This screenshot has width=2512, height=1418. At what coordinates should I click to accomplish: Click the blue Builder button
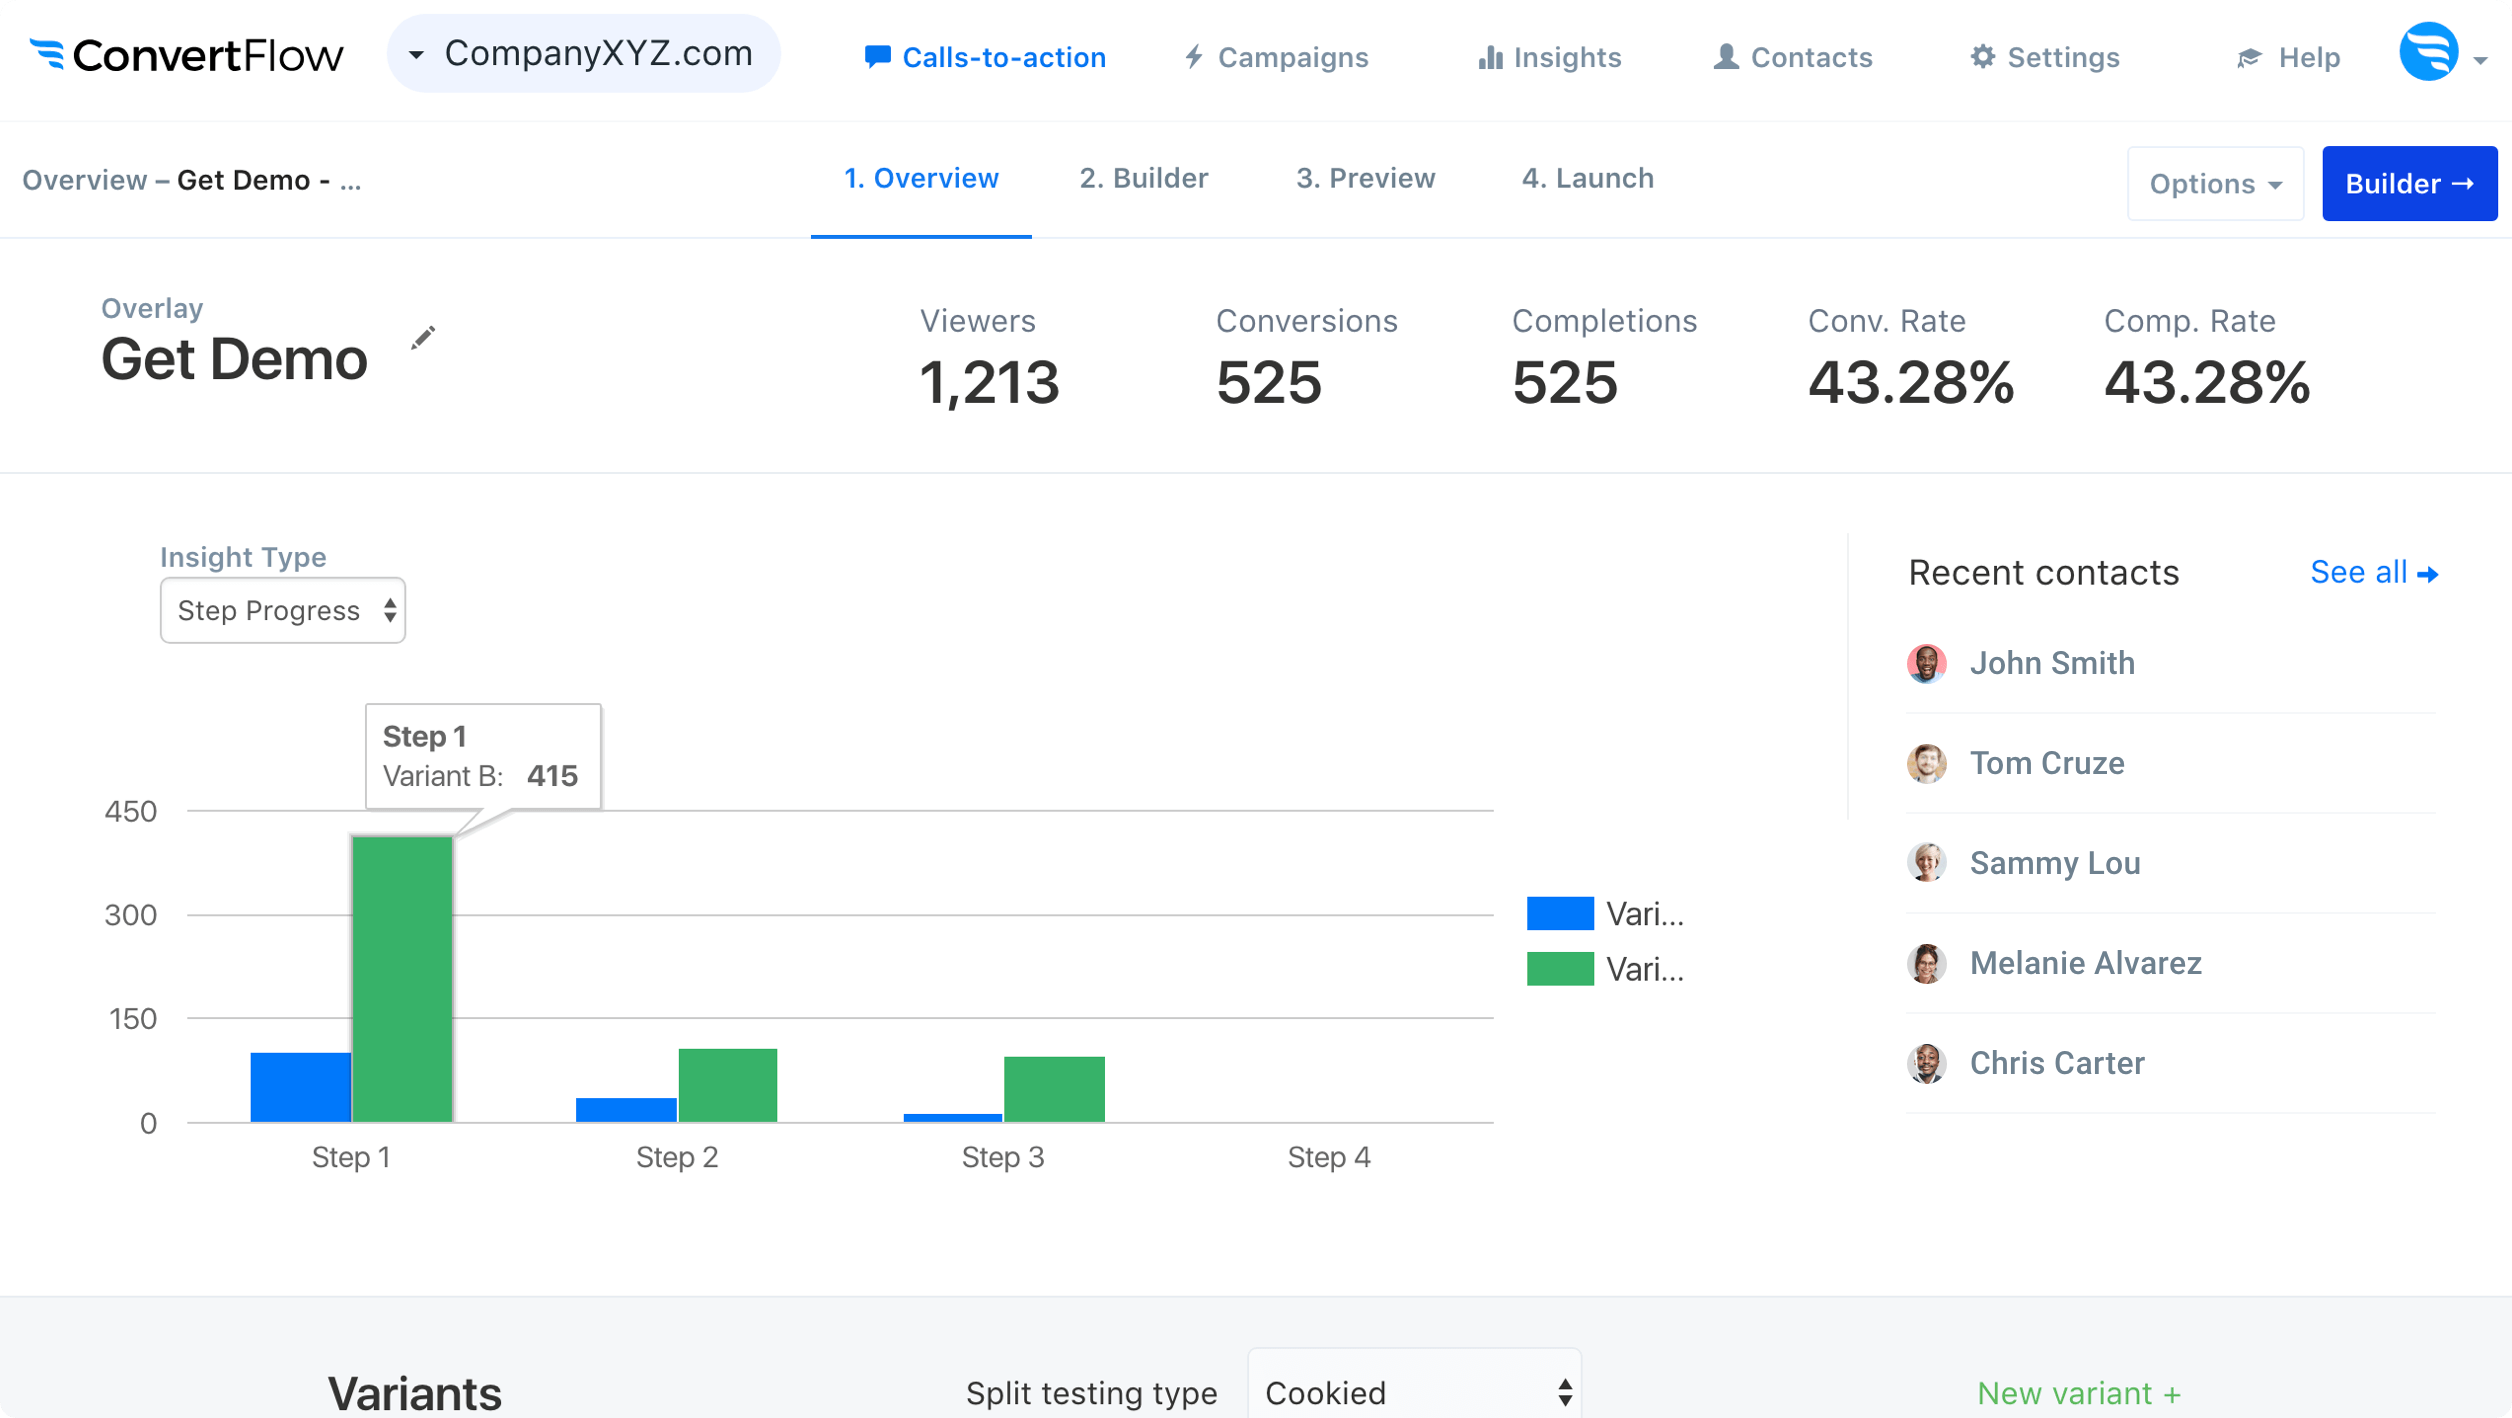2409,184
